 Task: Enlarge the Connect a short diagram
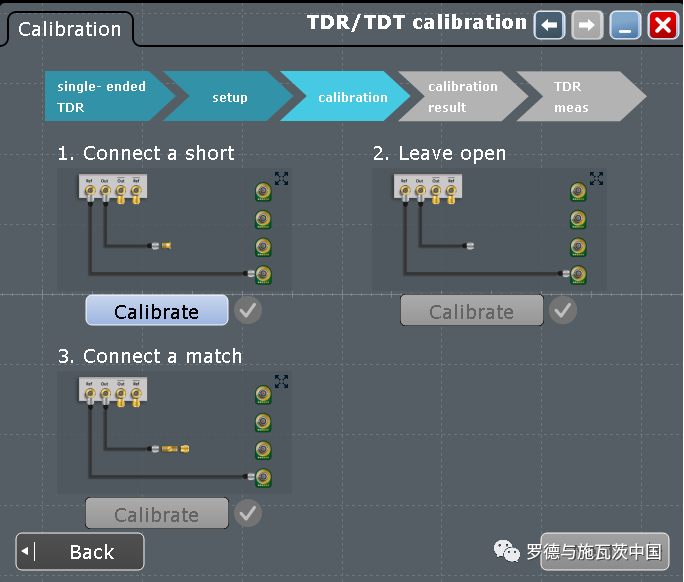tap(282, 178)
